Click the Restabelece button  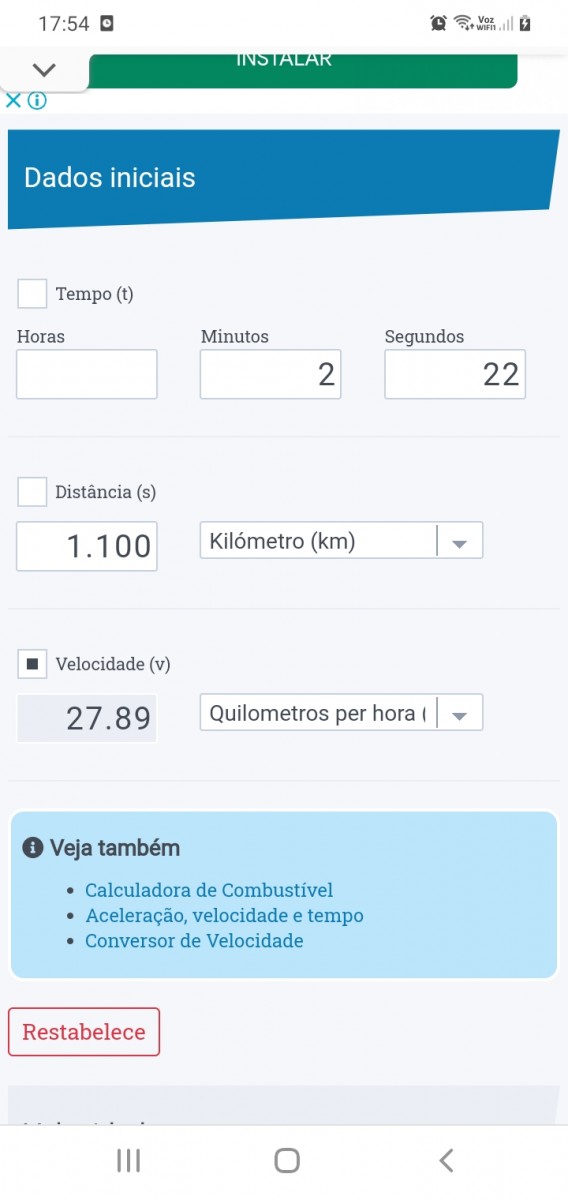click(84, 1032)
